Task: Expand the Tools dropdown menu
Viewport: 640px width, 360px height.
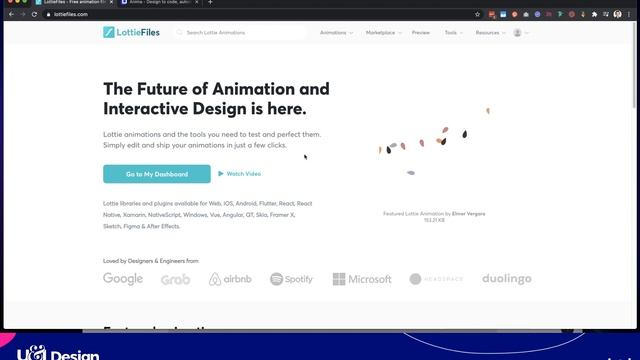Action: [x=453, y=33]
